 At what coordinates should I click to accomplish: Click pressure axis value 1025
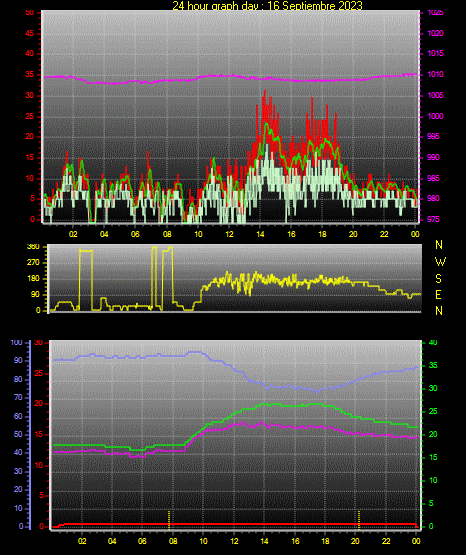click(x=436, y=13)
